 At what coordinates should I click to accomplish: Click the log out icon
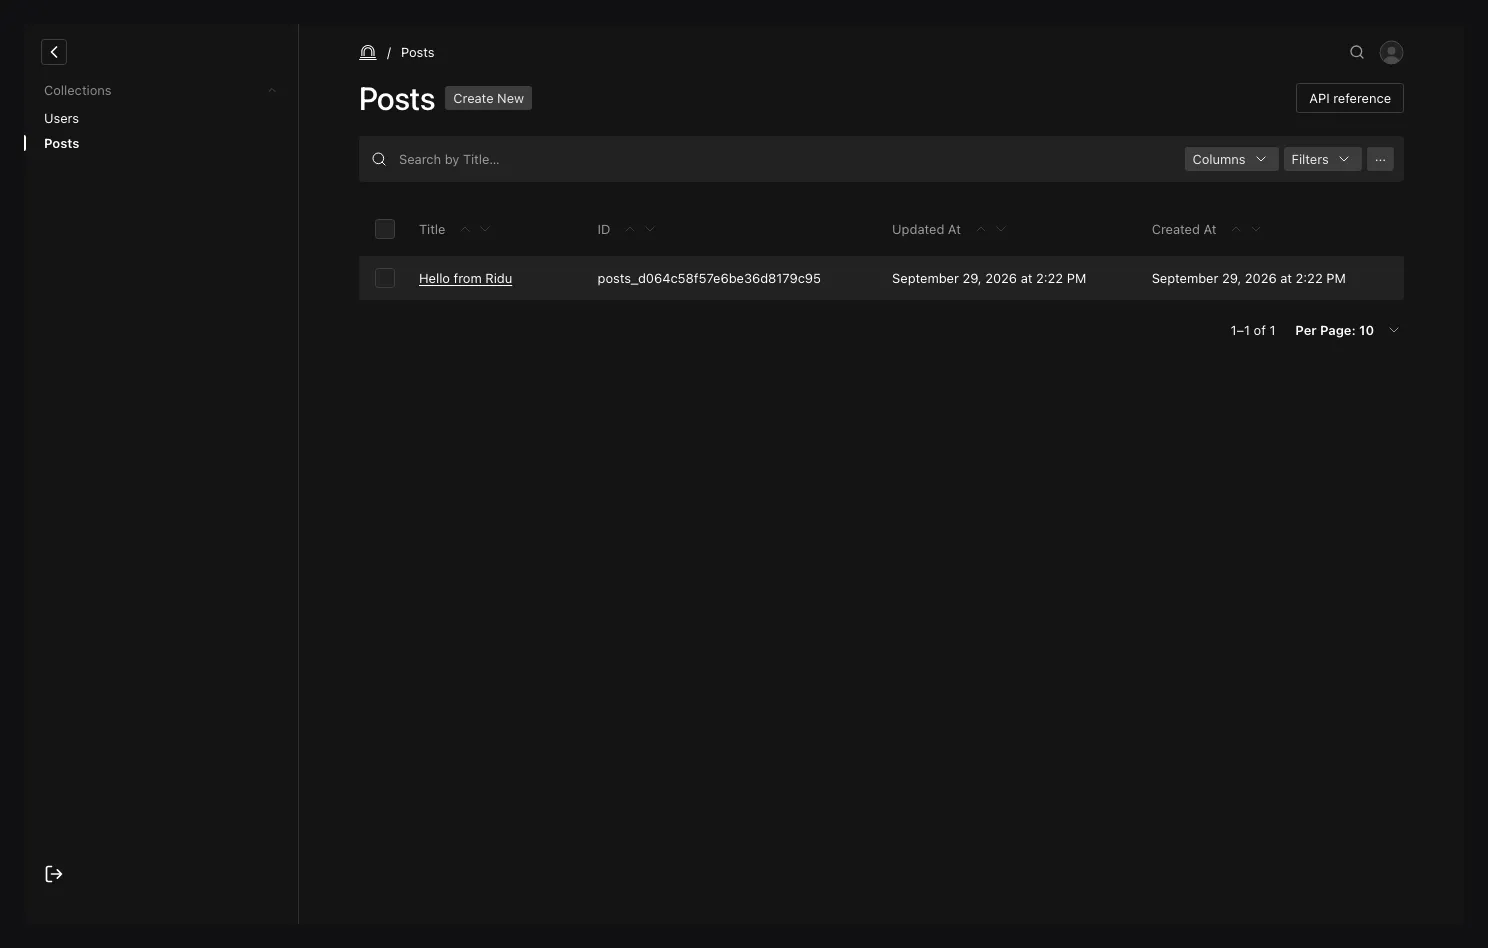(x=54, y=874)
